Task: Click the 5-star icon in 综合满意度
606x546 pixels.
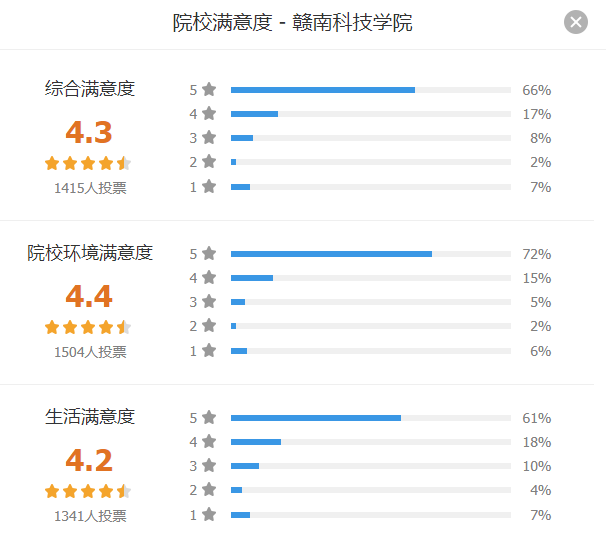Action: (x=209, y=89)
